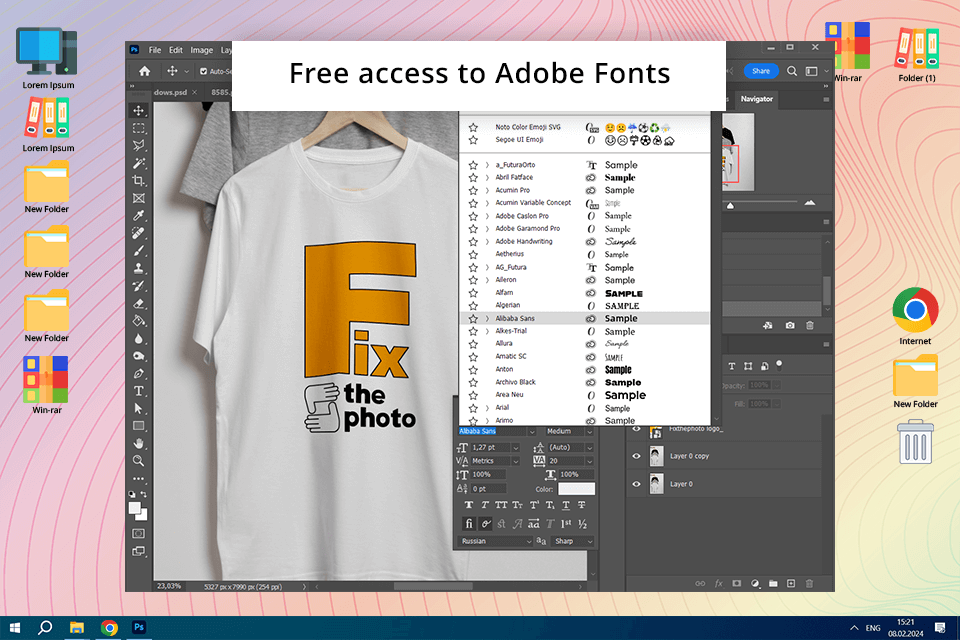
Task: Select the Pen tool
Action: coord(139,374)
